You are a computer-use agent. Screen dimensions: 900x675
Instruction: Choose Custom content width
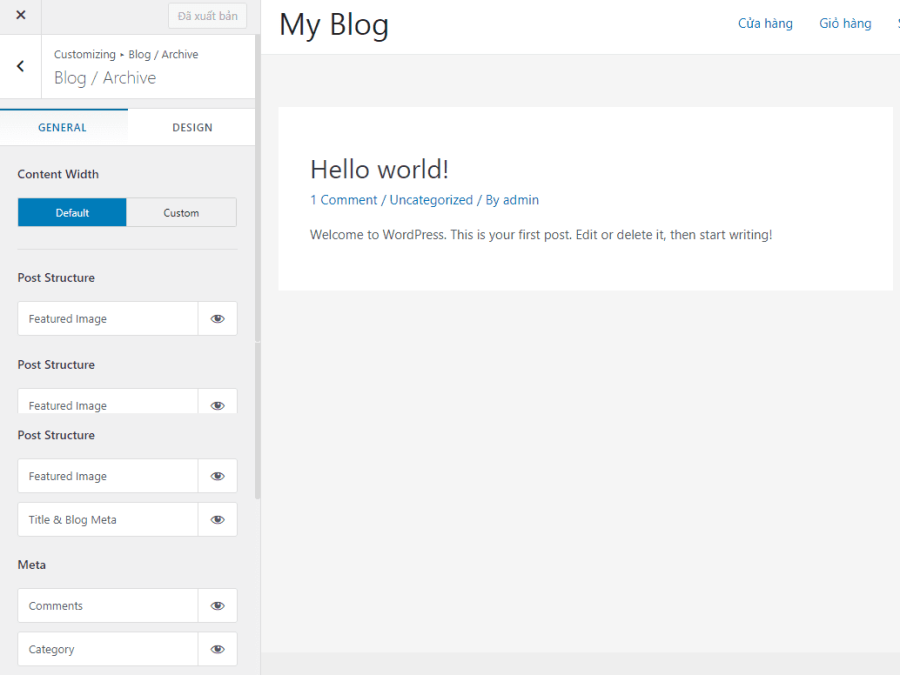(181, 213)
